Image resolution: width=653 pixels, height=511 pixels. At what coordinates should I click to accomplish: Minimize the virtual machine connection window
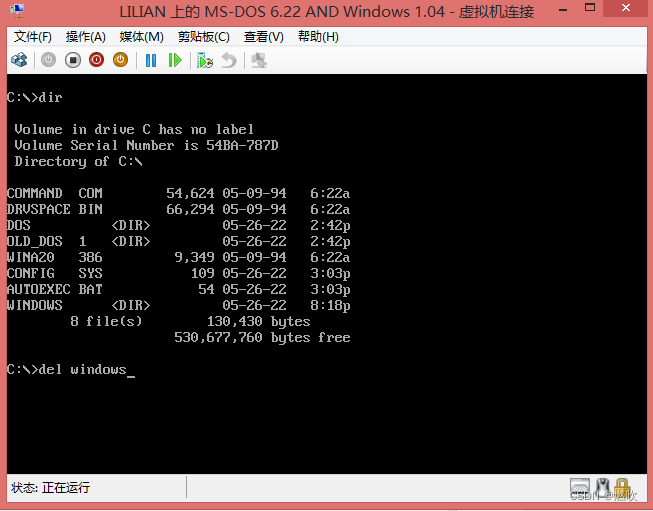point(563,10)
